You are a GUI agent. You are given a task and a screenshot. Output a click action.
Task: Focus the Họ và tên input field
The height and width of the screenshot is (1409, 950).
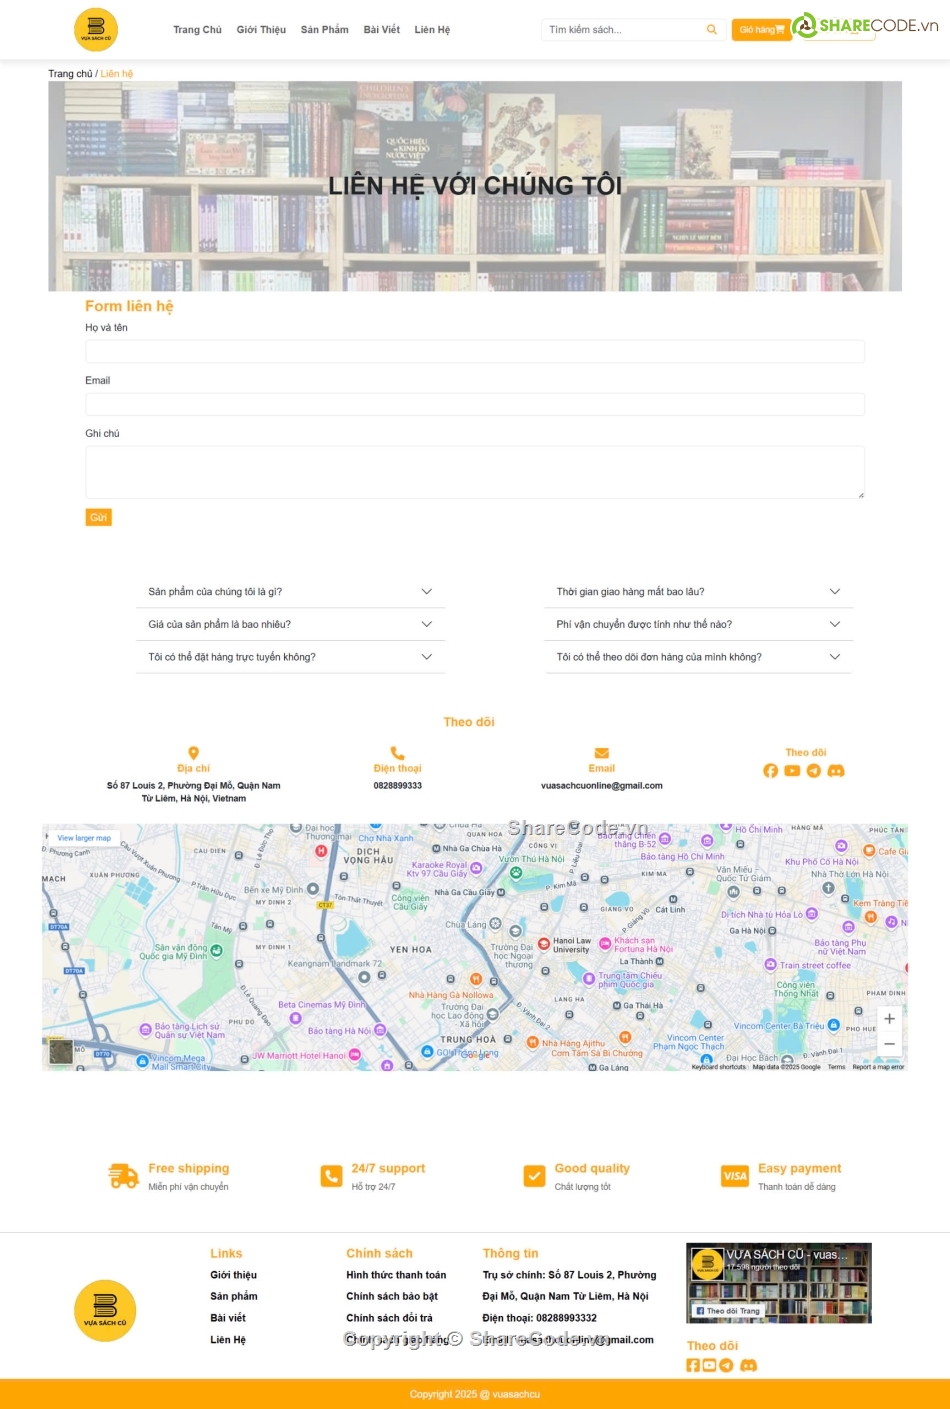coord(475,351)
